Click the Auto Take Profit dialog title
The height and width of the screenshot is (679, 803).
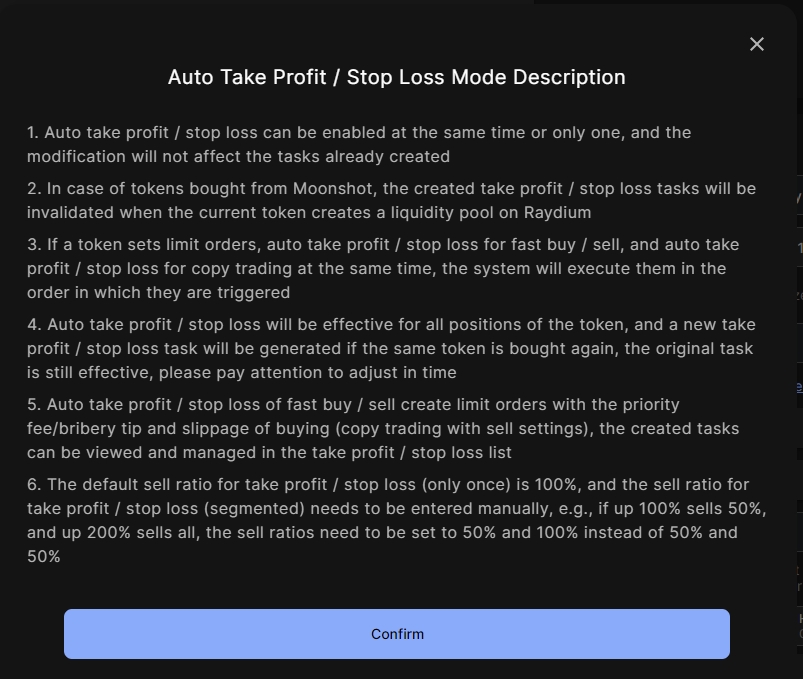(396, 77)
